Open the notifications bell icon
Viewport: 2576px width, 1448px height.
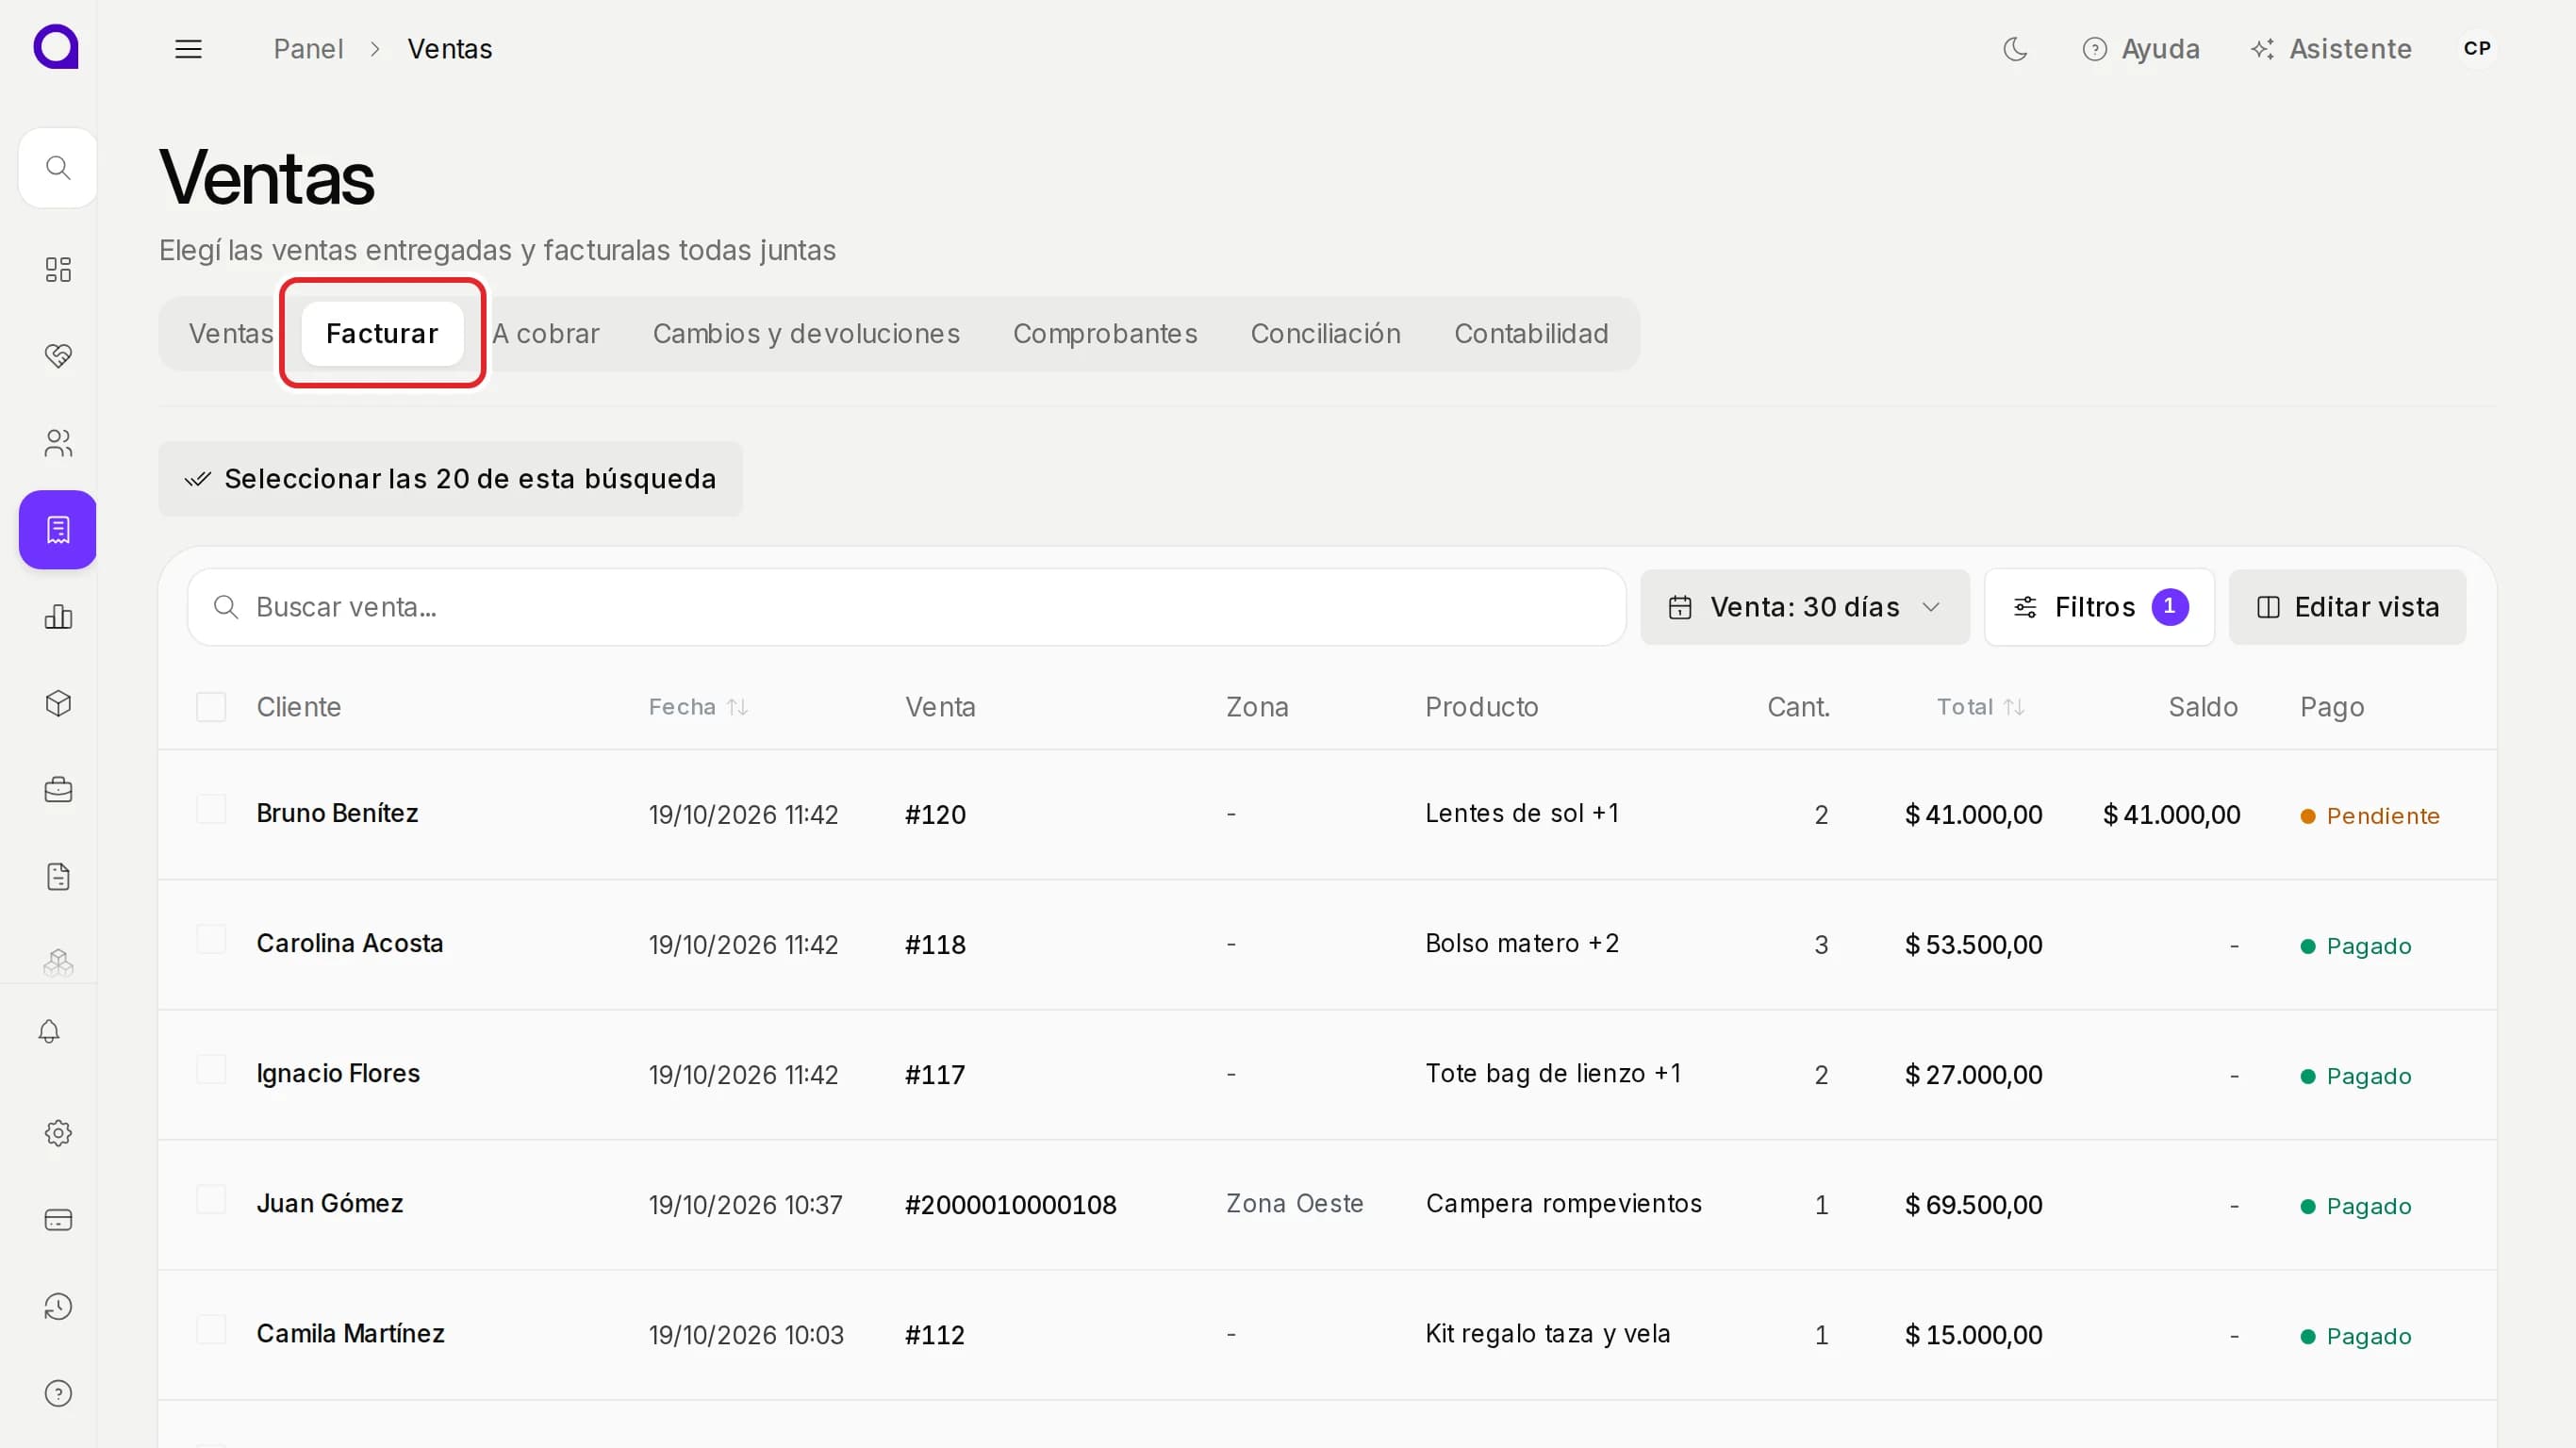(x=49, y=1031)
